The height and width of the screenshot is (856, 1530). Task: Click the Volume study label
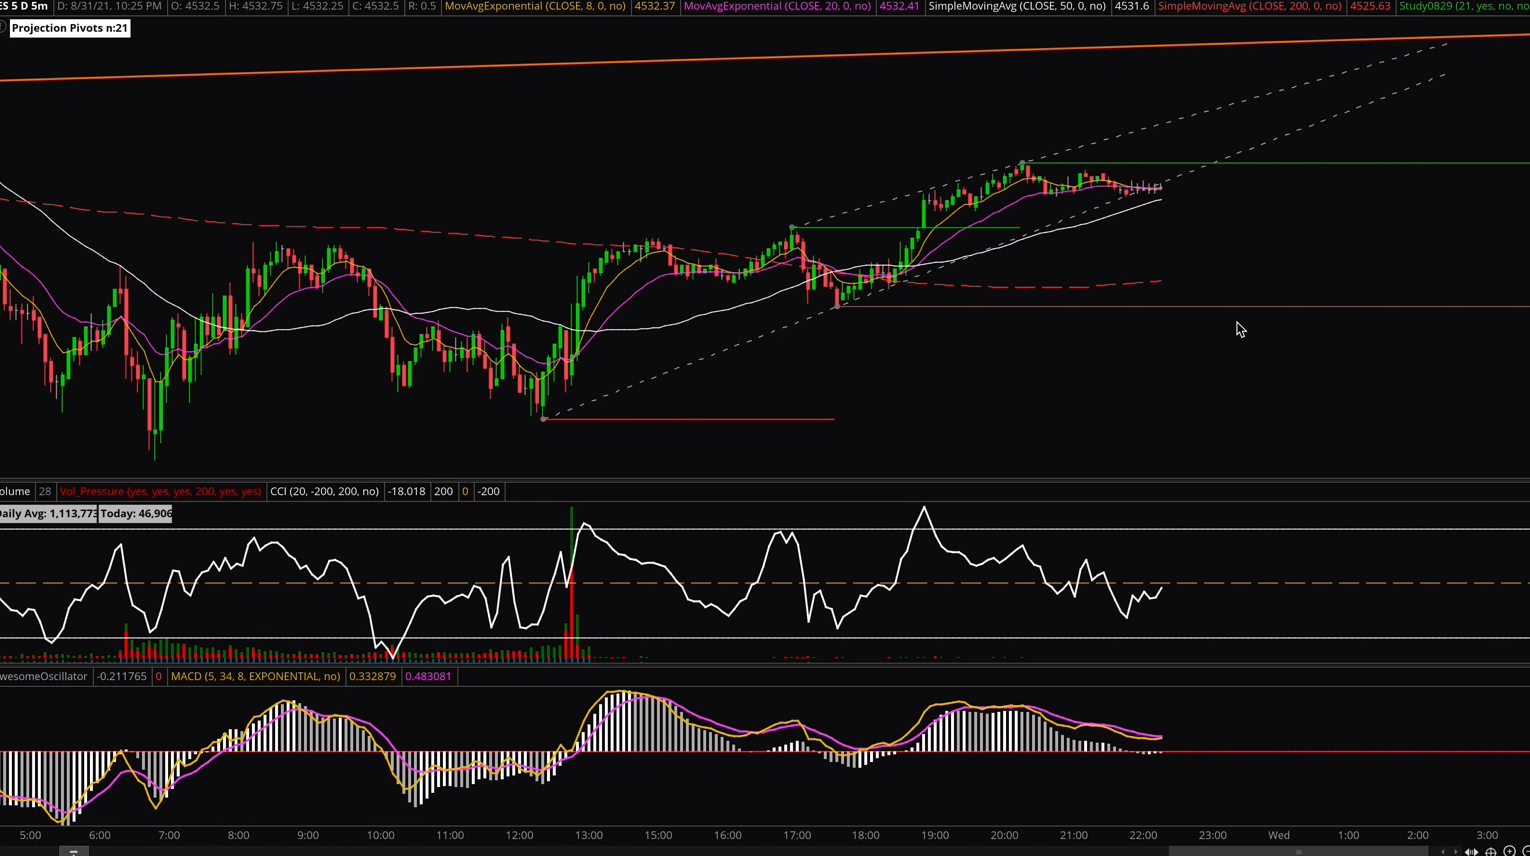coord(15,491)
